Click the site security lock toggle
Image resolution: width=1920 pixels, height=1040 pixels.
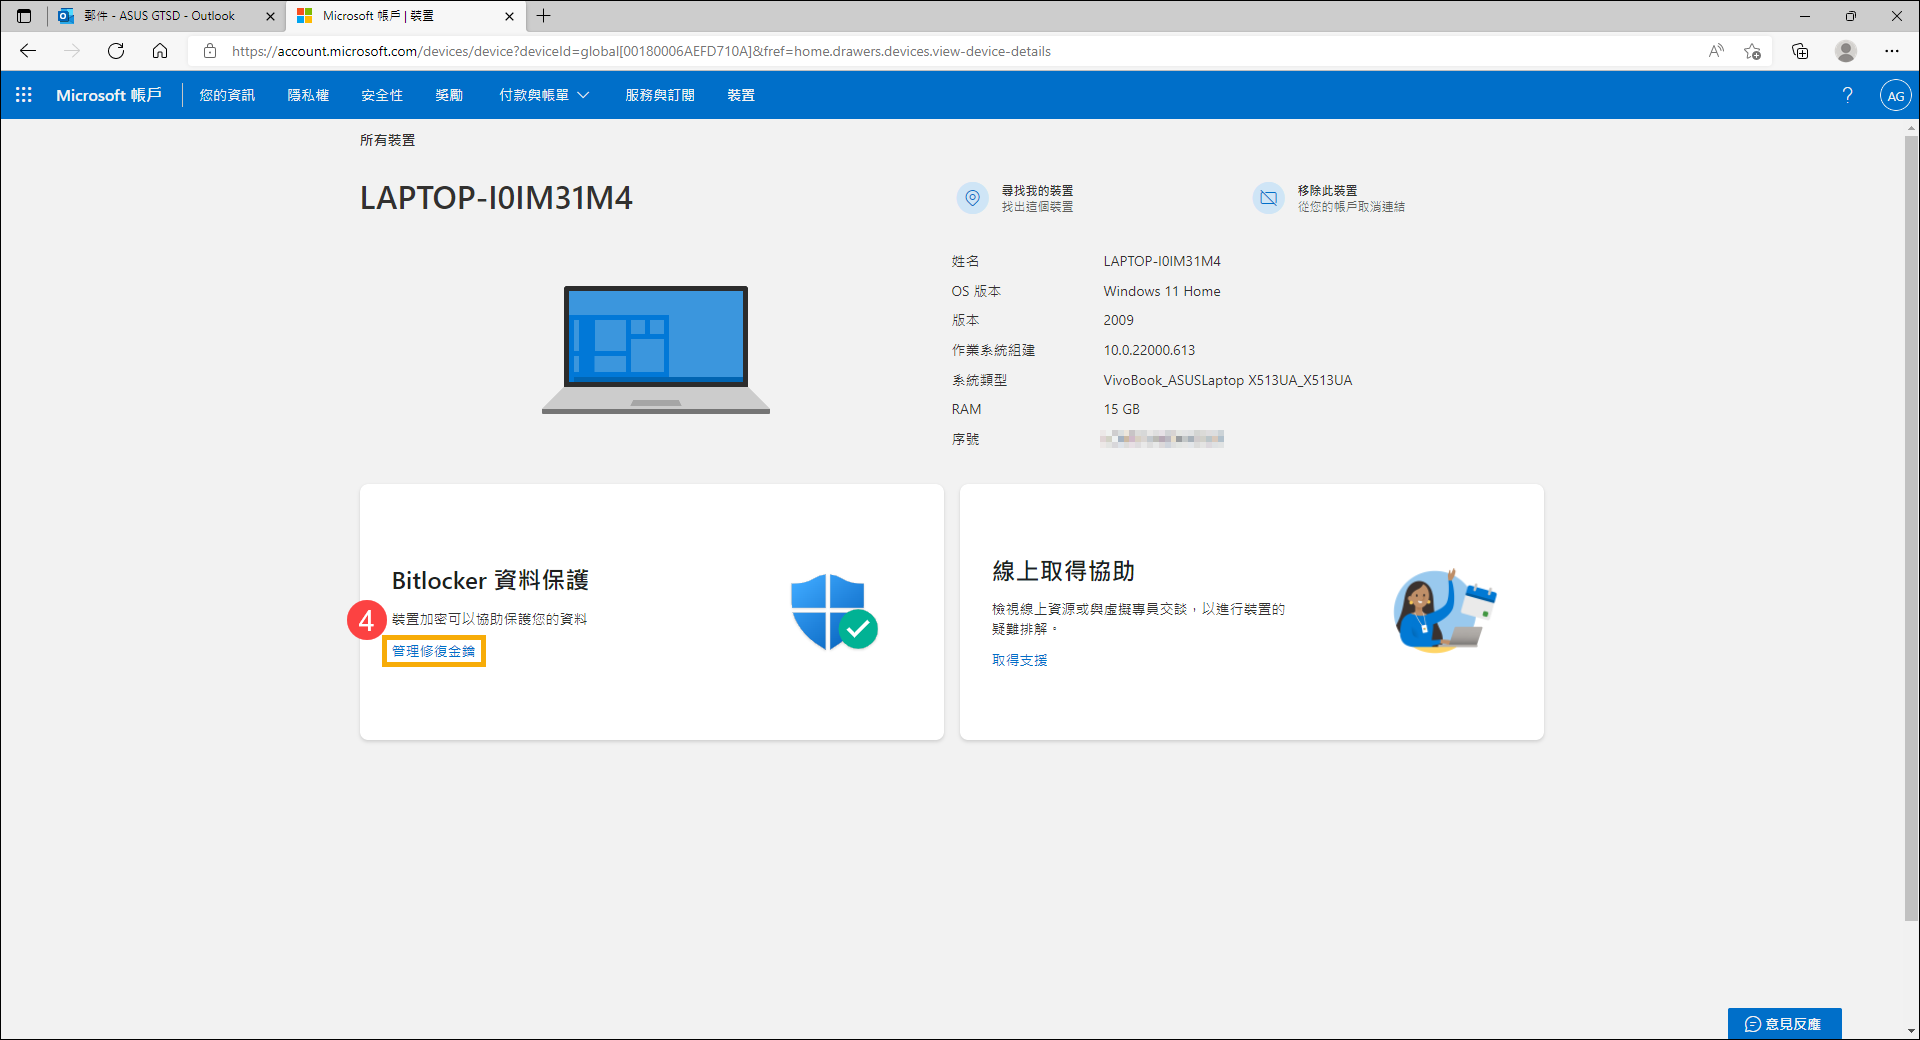(x=210, y=51)
